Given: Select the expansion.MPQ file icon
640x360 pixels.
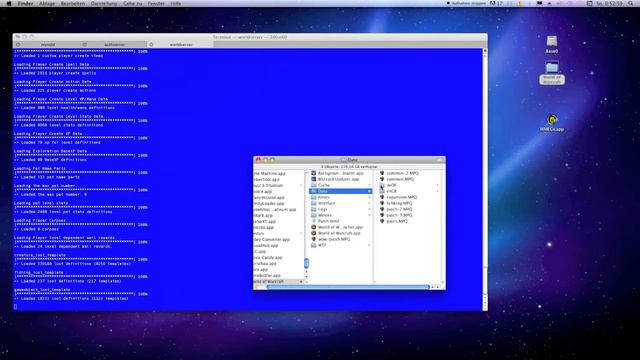Looking at the screenshot, I should click(382, 197).
